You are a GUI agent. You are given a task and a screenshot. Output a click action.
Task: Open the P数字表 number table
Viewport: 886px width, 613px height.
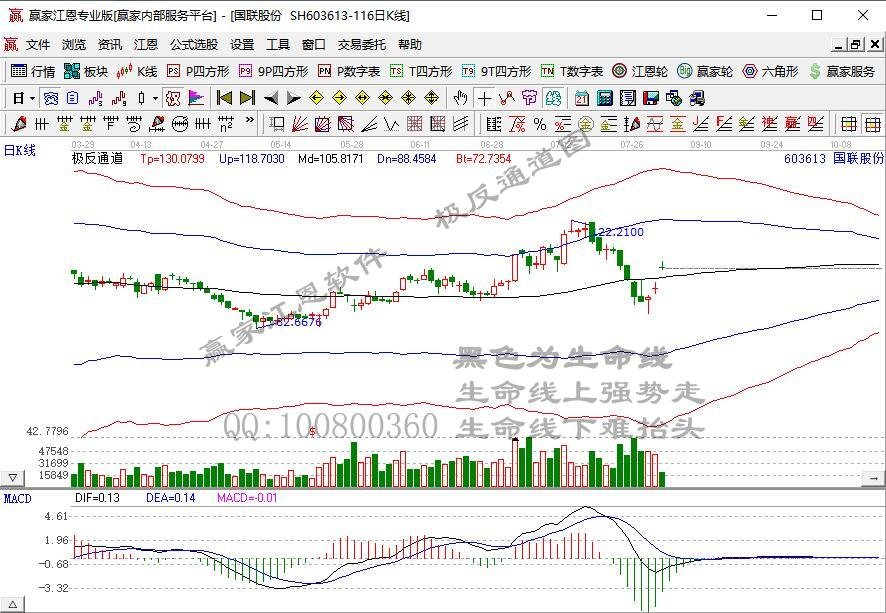[349, 71]
